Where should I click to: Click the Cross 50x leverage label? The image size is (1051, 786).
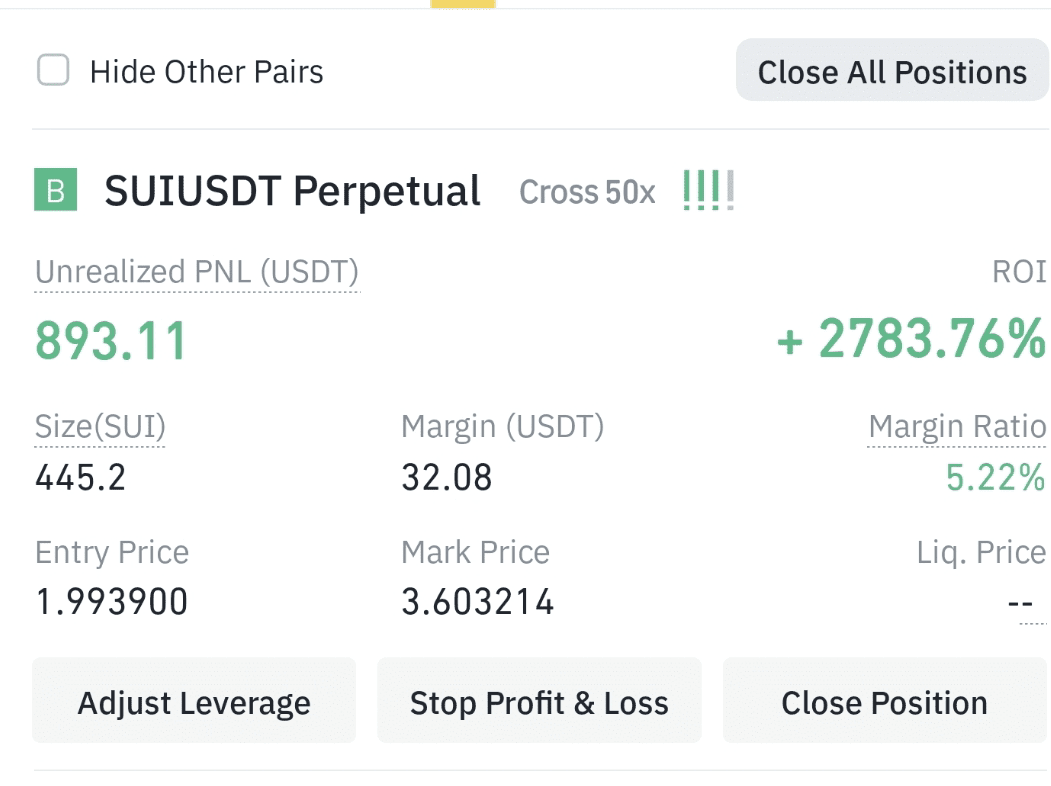pyautogui.click(x=587, y=192)
